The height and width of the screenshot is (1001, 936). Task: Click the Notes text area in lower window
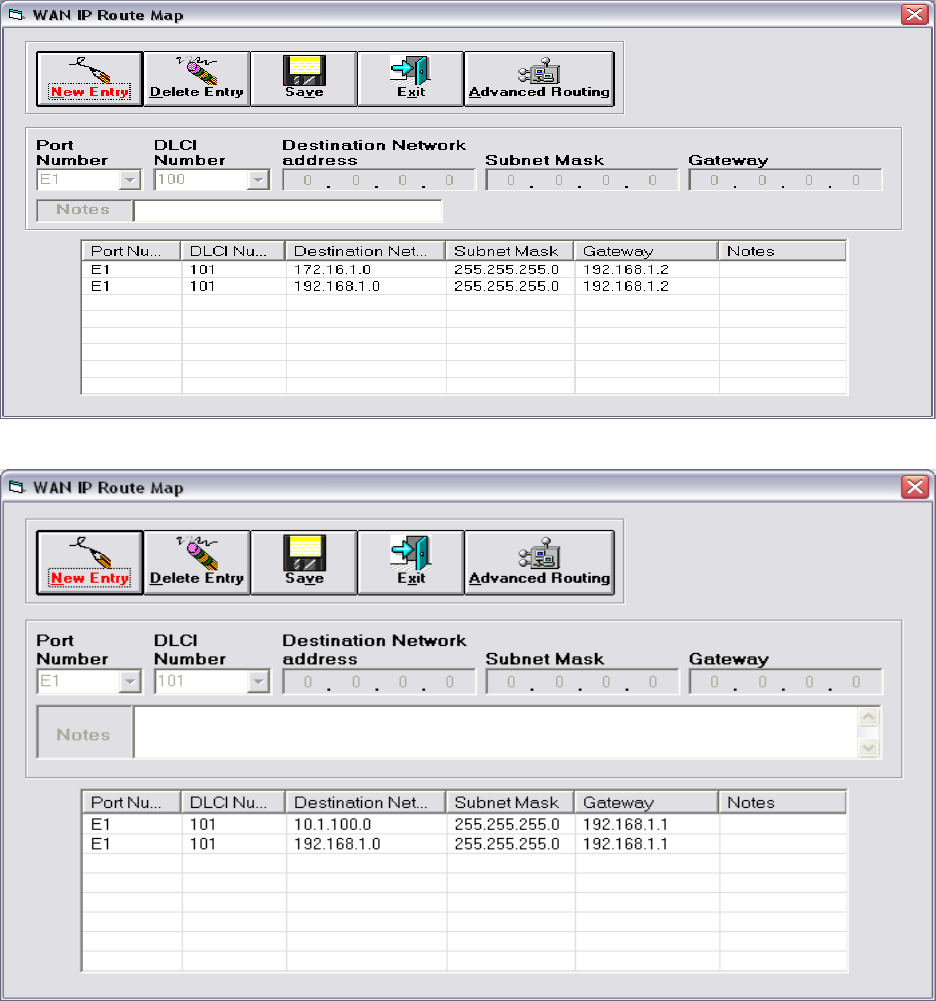tap(495, 732)
